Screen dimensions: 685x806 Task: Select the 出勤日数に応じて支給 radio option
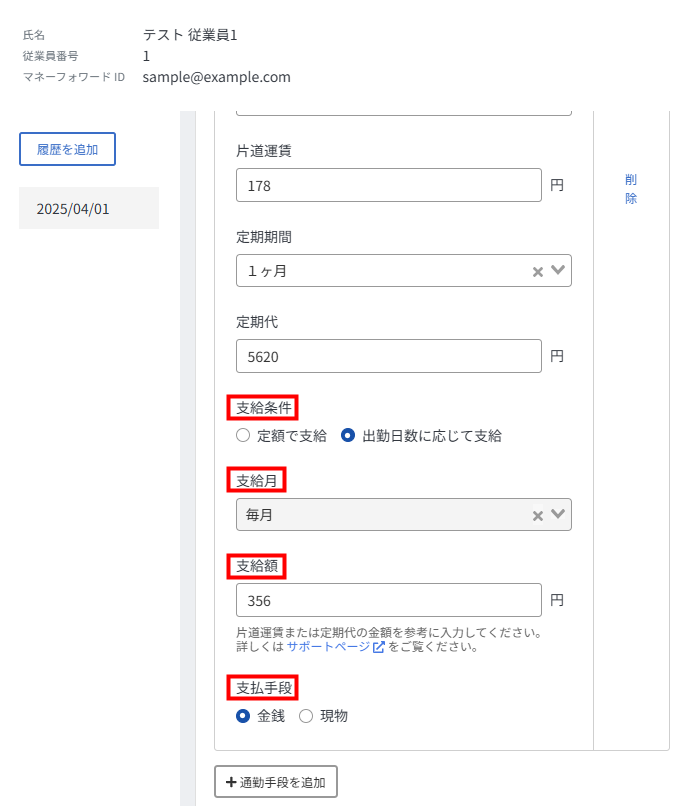click(348, 435)
